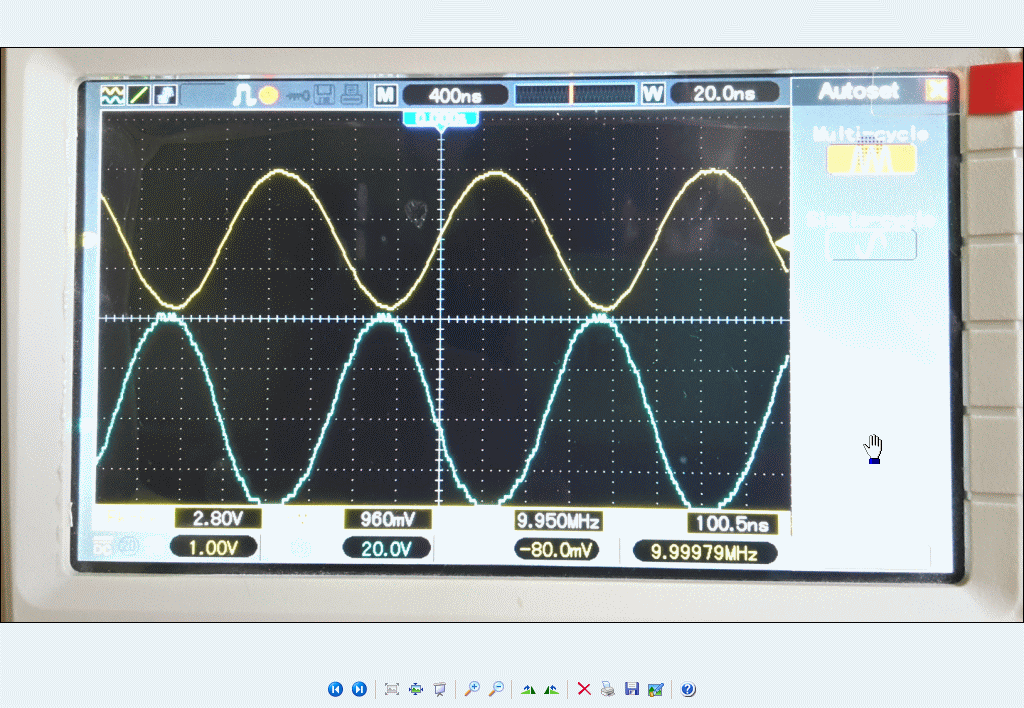Rotate the image counterclockwise

click(551, 689)
